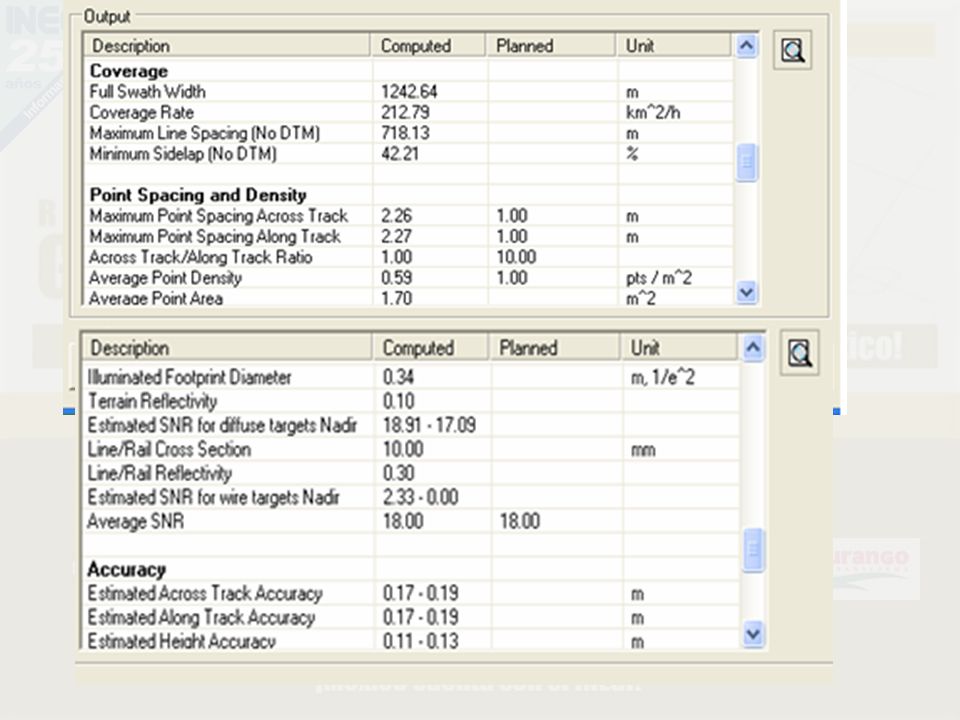Screen dimensions: 960x720
Task: Click the % unit cell for Minimum Sidelap
Action: 632,154
